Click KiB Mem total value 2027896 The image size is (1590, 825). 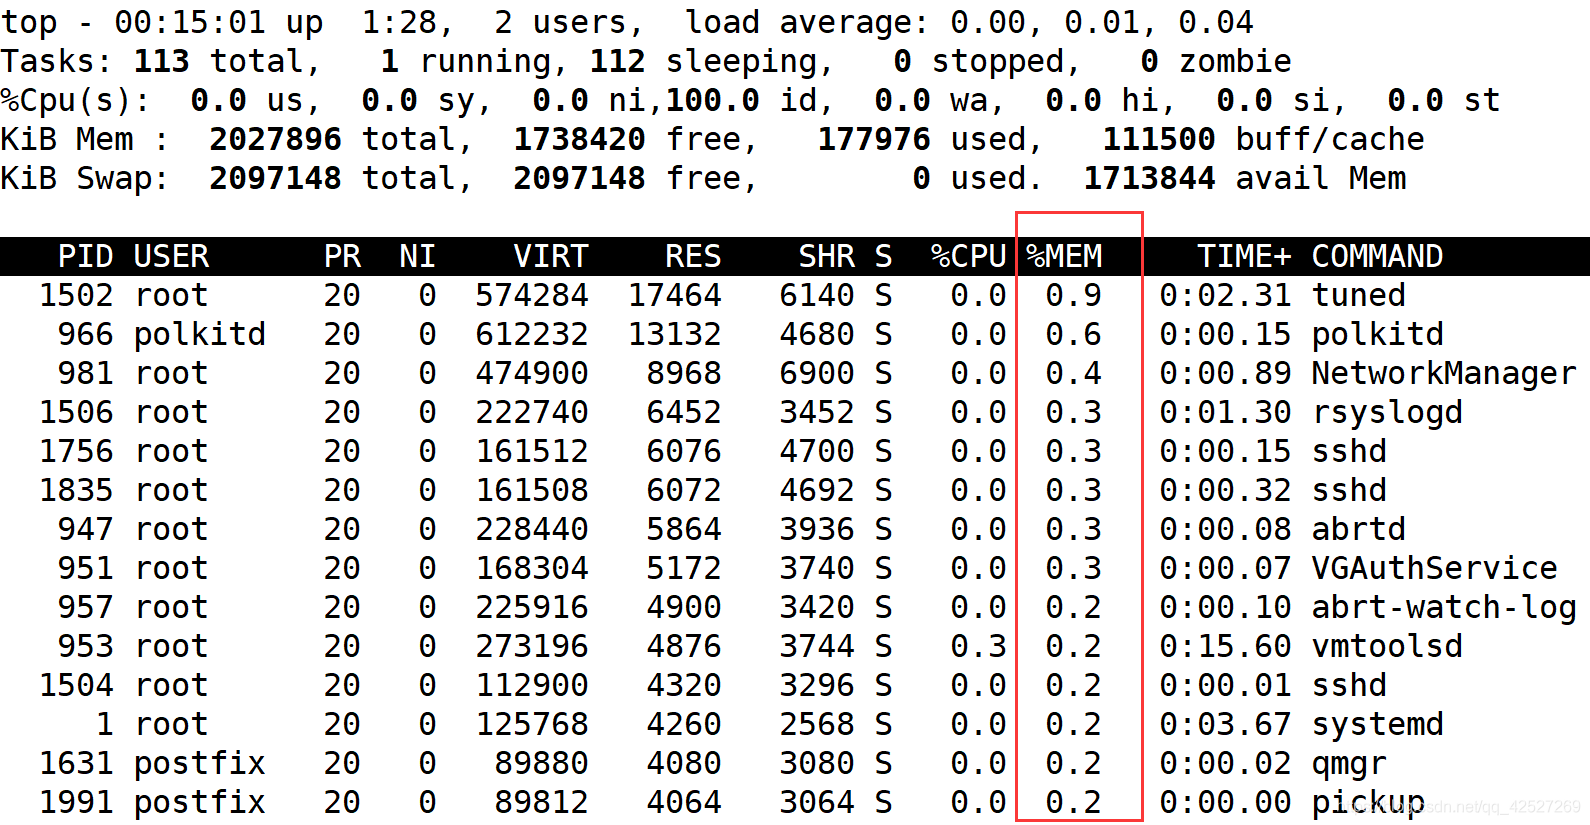coord(275,140)
